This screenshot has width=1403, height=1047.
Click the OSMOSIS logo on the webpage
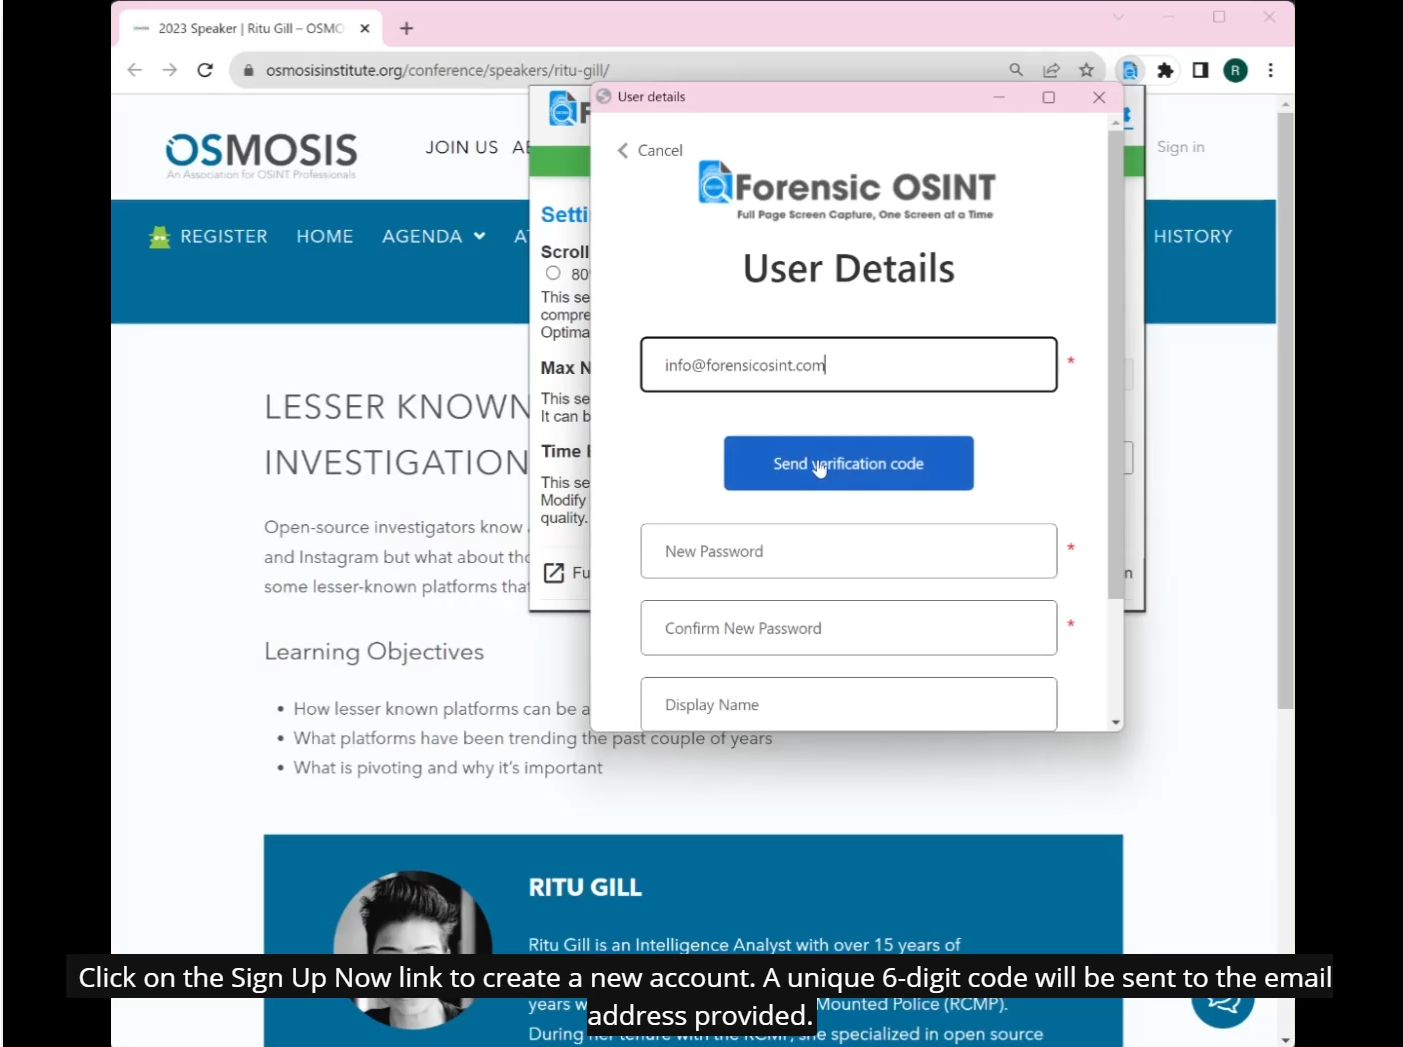(261, 155)
